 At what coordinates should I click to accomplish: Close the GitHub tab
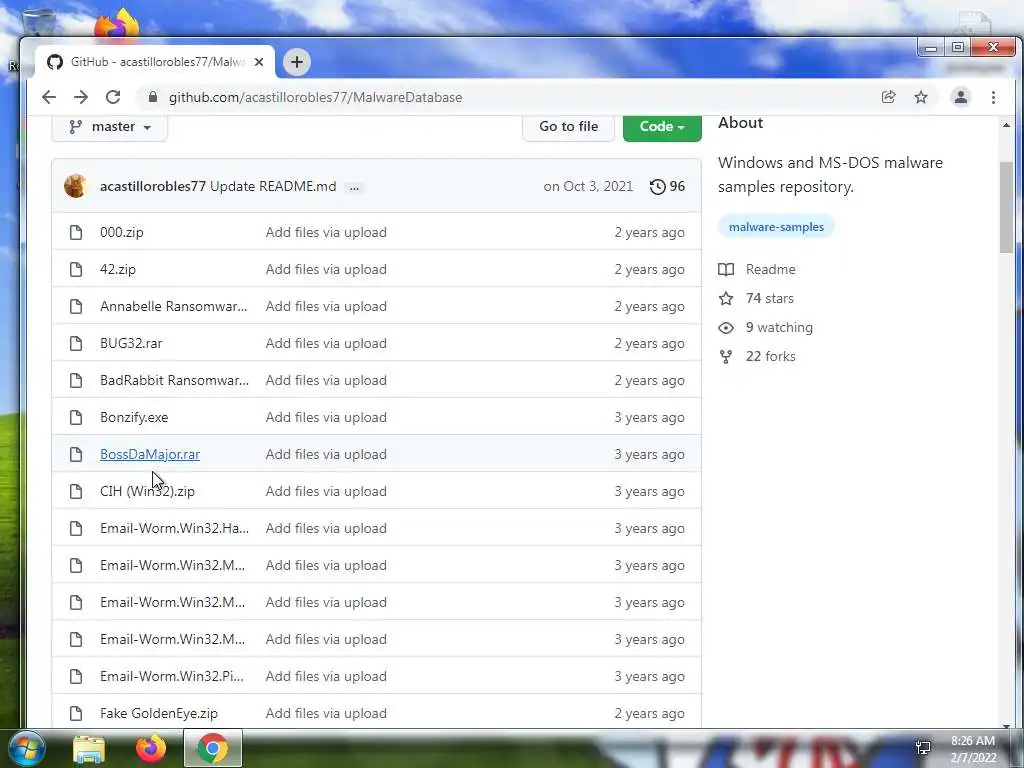pyautogui.click(x=259, y=62)
